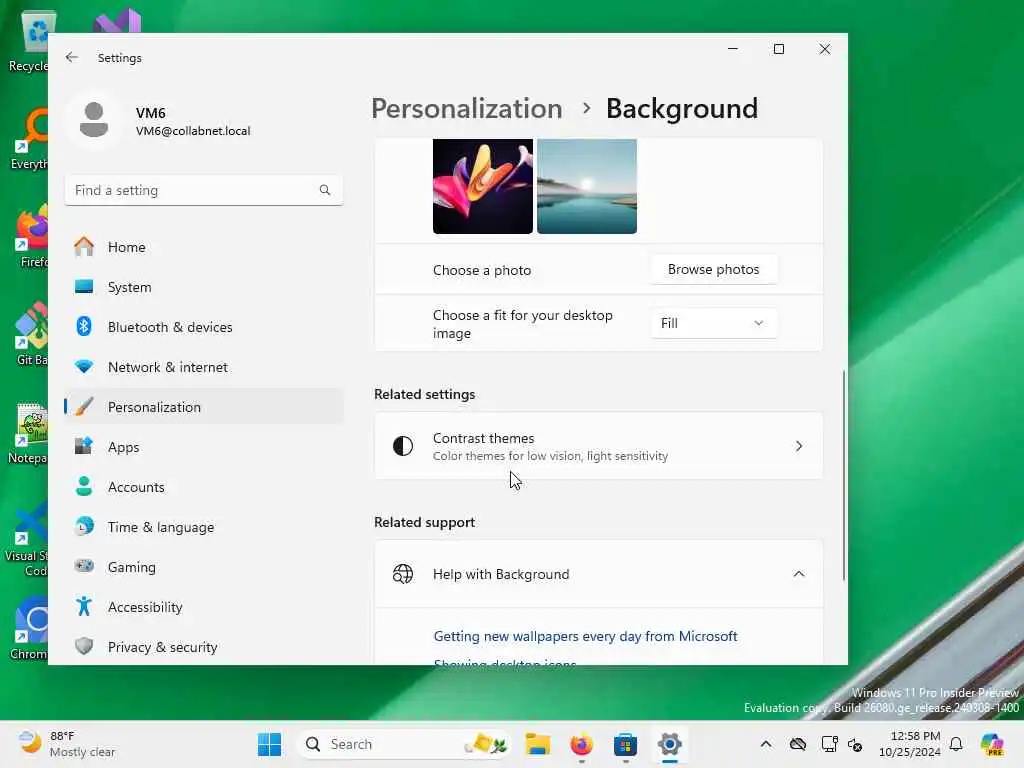The height and width of the screenshot is (768, 1024).
Task: Open the Windows Start menu
Action: coord(269,744)
